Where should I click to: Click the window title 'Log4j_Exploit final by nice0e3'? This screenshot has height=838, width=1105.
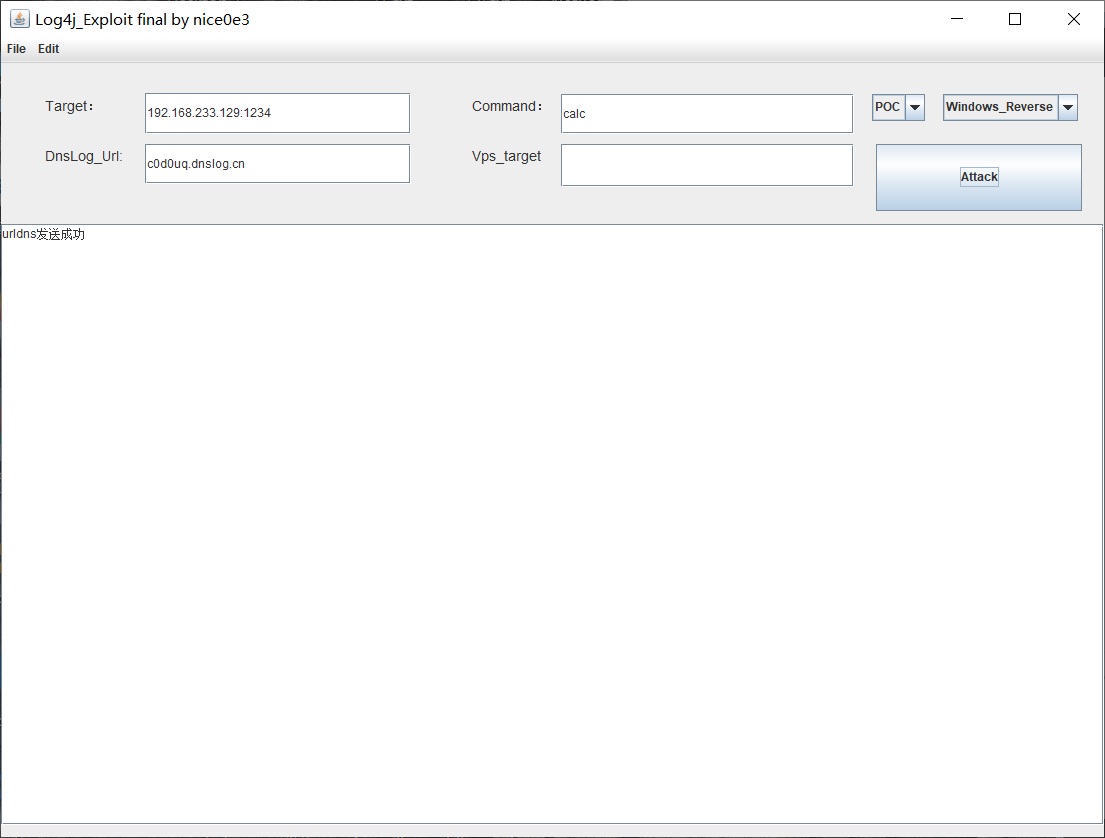[x=142, y=20]
